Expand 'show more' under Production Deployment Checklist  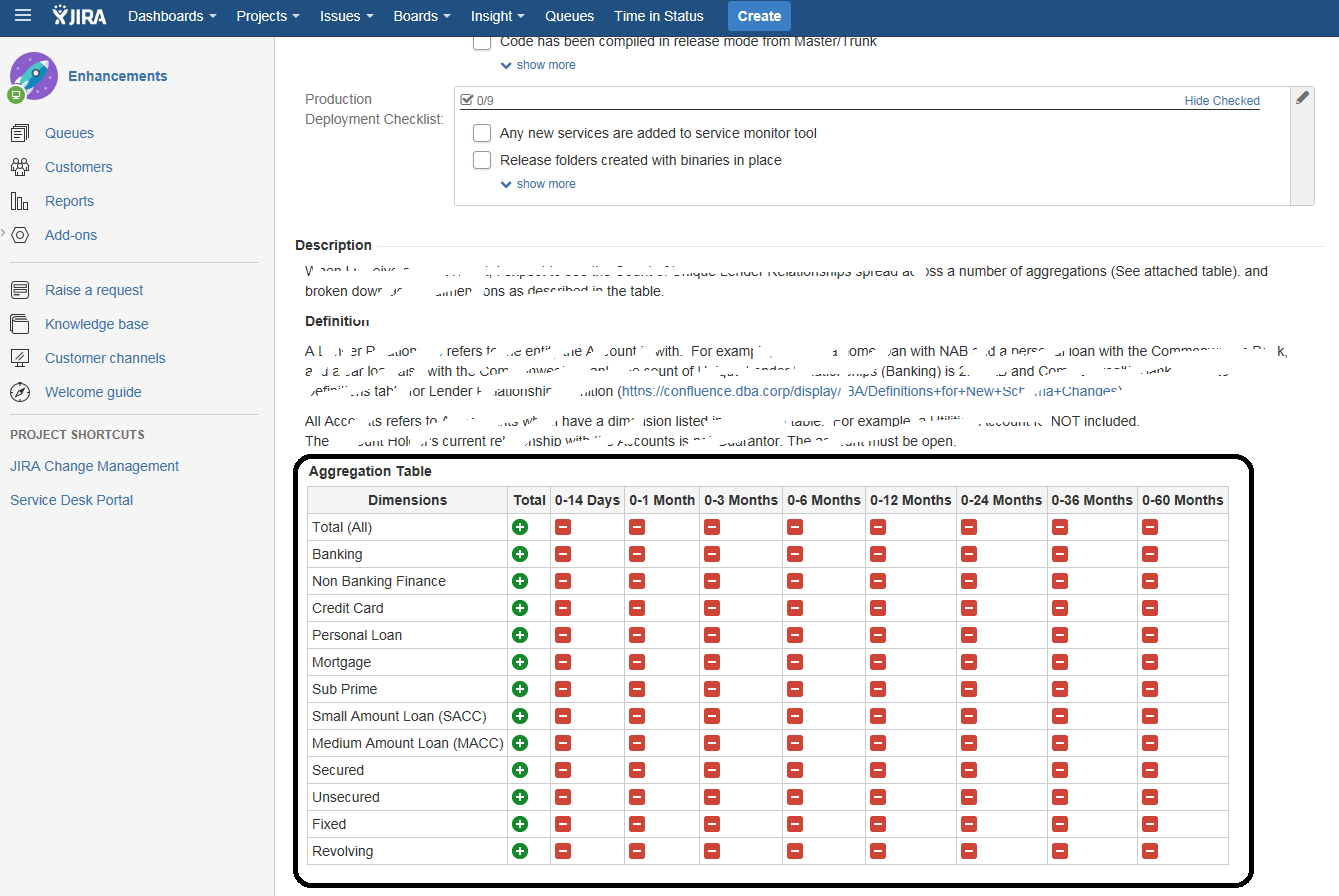tap(538, 184)
